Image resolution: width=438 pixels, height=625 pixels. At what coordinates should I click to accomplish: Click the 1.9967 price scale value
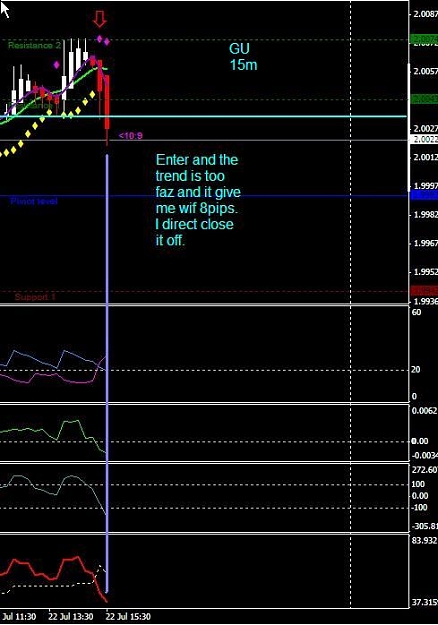point(426,243)
